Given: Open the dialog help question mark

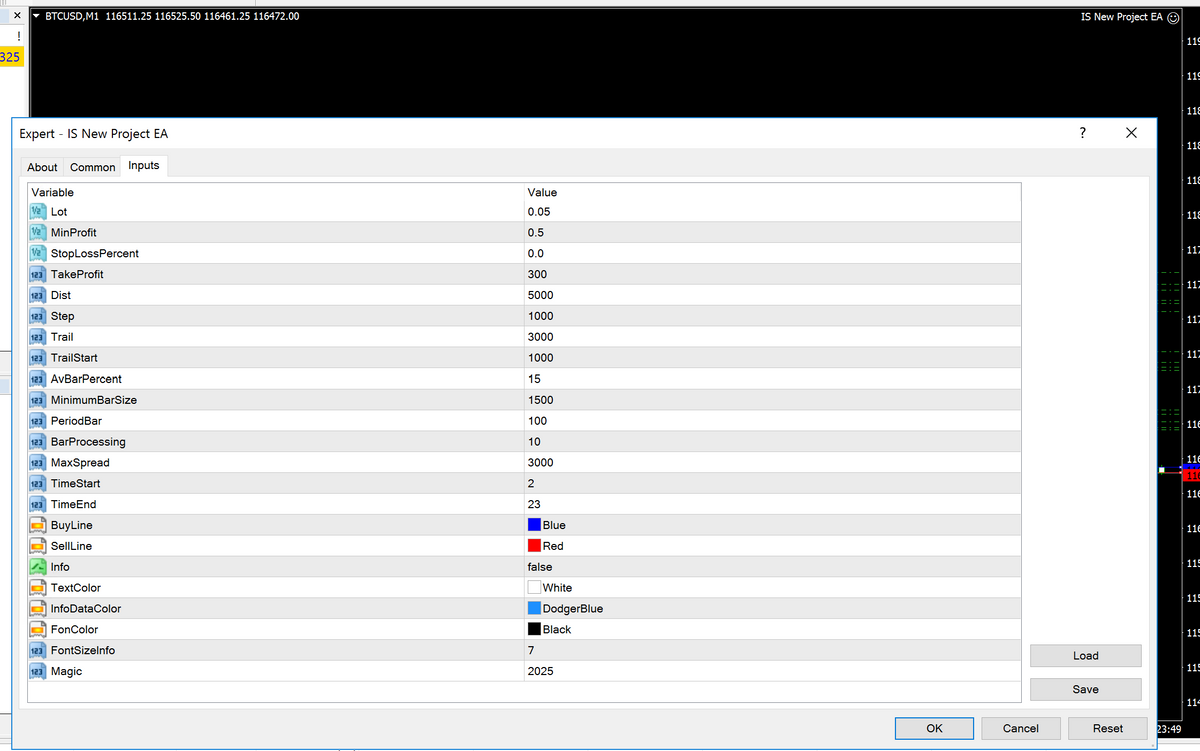Looking at the screenshot, I should (1083, 133).
